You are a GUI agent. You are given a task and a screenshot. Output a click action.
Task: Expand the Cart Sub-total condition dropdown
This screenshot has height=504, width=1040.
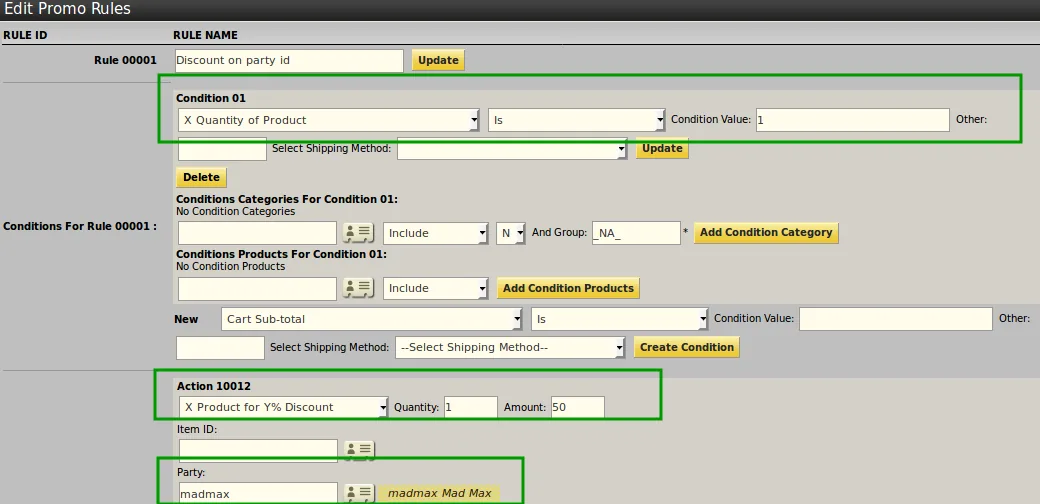371,319
